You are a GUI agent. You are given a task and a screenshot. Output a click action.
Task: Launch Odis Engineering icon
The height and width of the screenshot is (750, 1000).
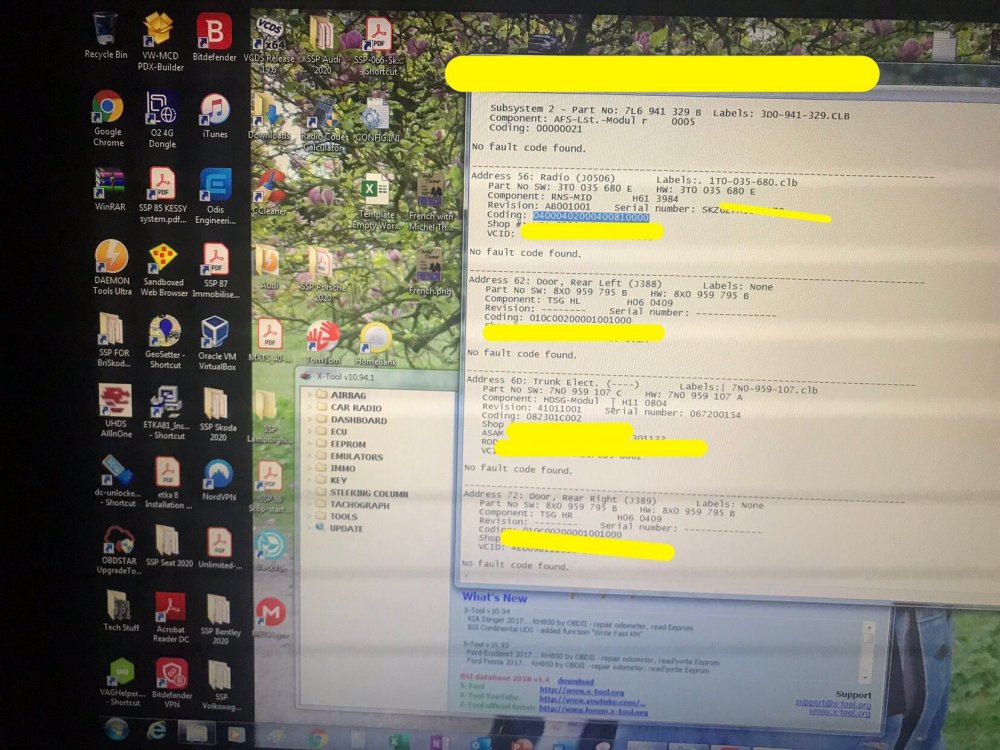point(215,196)
